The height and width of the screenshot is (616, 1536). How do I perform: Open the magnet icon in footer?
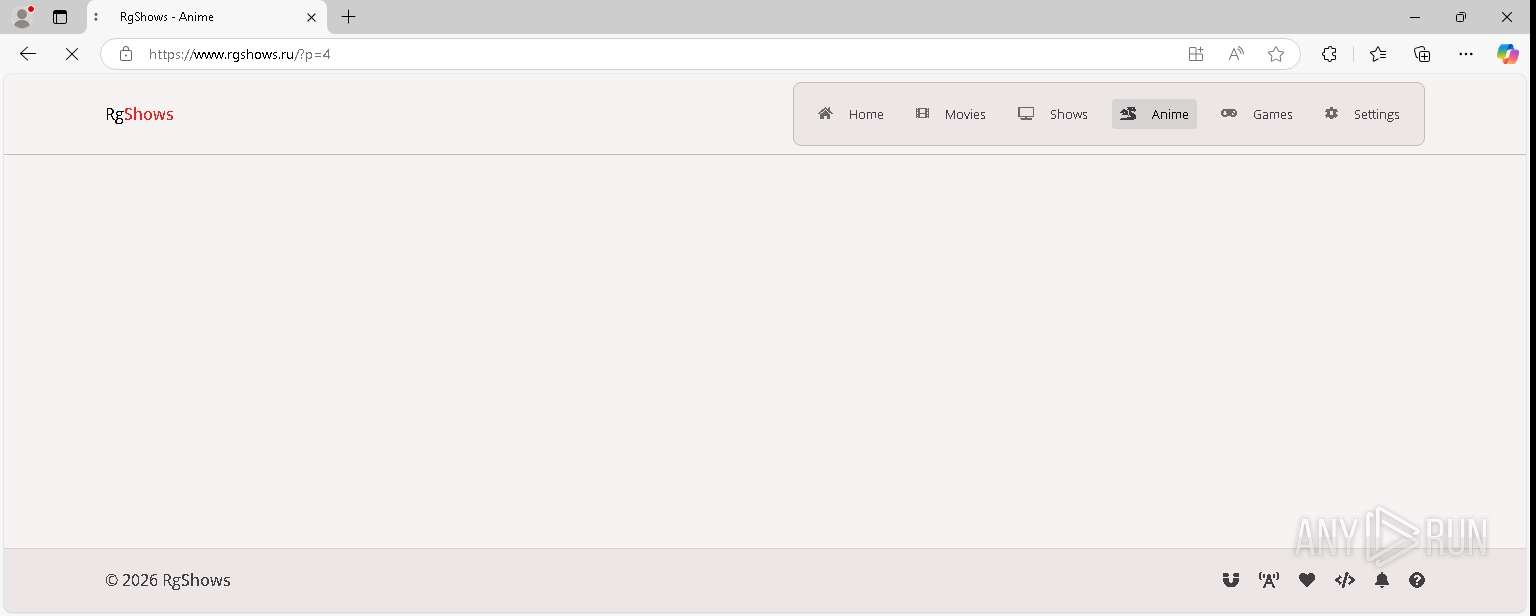[x=1231, y=580]
